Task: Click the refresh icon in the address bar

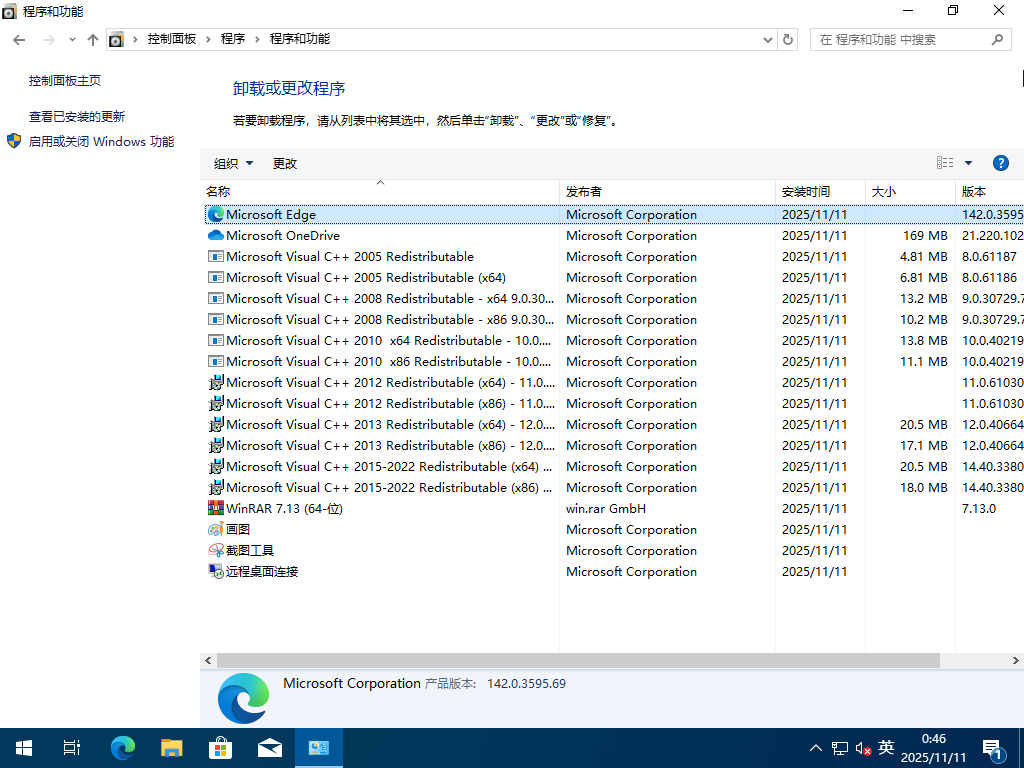Action: coord(789,39)
